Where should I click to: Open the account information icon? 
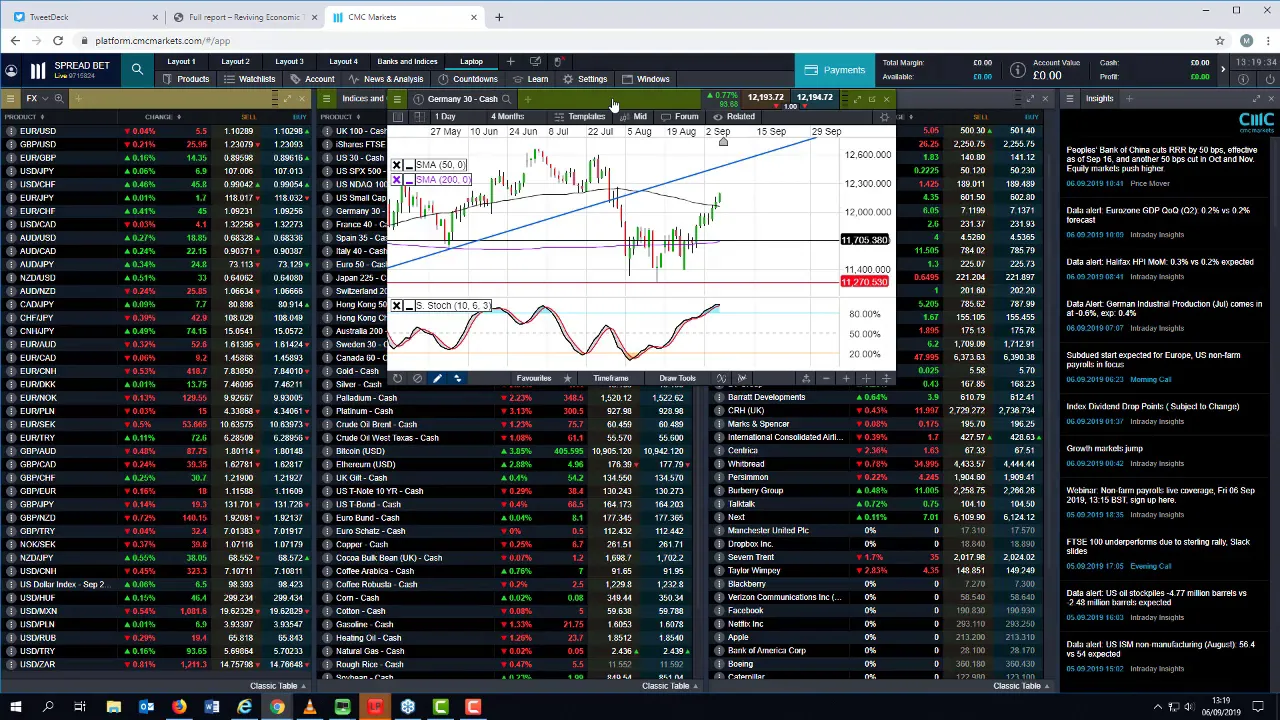pos(1017,69)
